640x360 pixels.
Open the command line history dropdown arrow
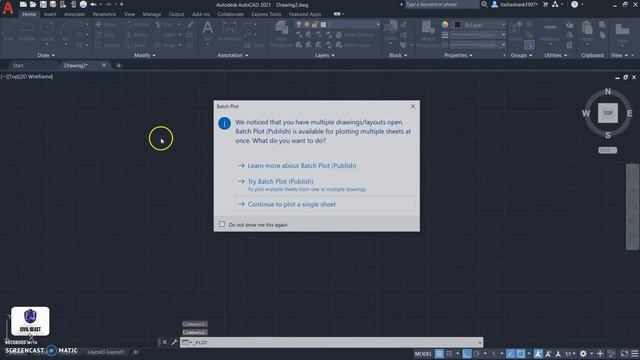(480, 342)
